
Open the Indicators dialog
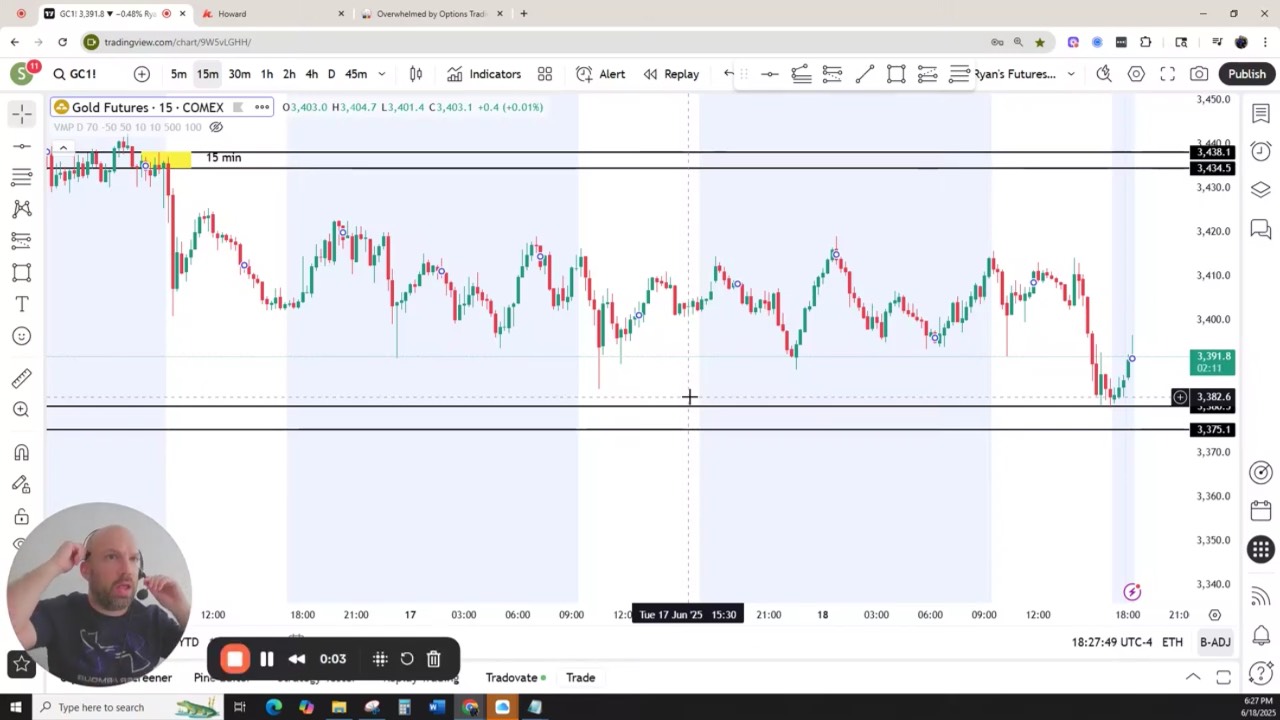pyautogui.click(x=484, y=74)
